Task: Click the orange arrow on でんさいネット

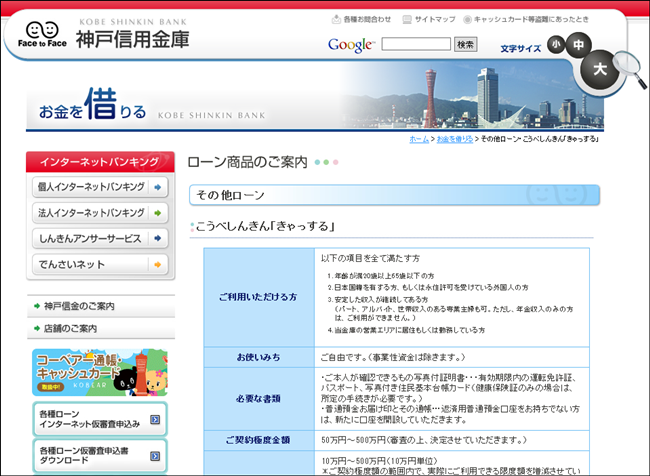Action: coord(158,265)
